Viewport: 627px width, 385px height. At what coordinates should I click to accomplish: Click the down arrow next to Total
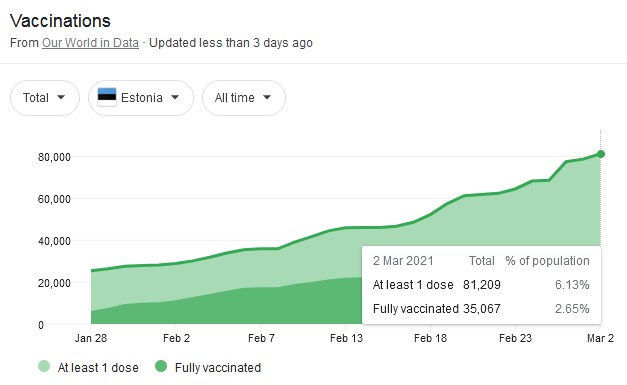61,97
